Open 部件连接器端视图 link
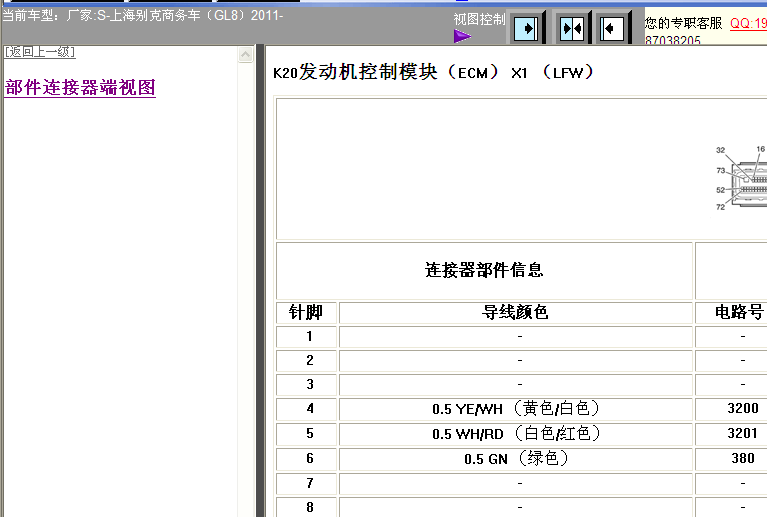Viewport: 767px width, 517px height. tap(80, 88)
